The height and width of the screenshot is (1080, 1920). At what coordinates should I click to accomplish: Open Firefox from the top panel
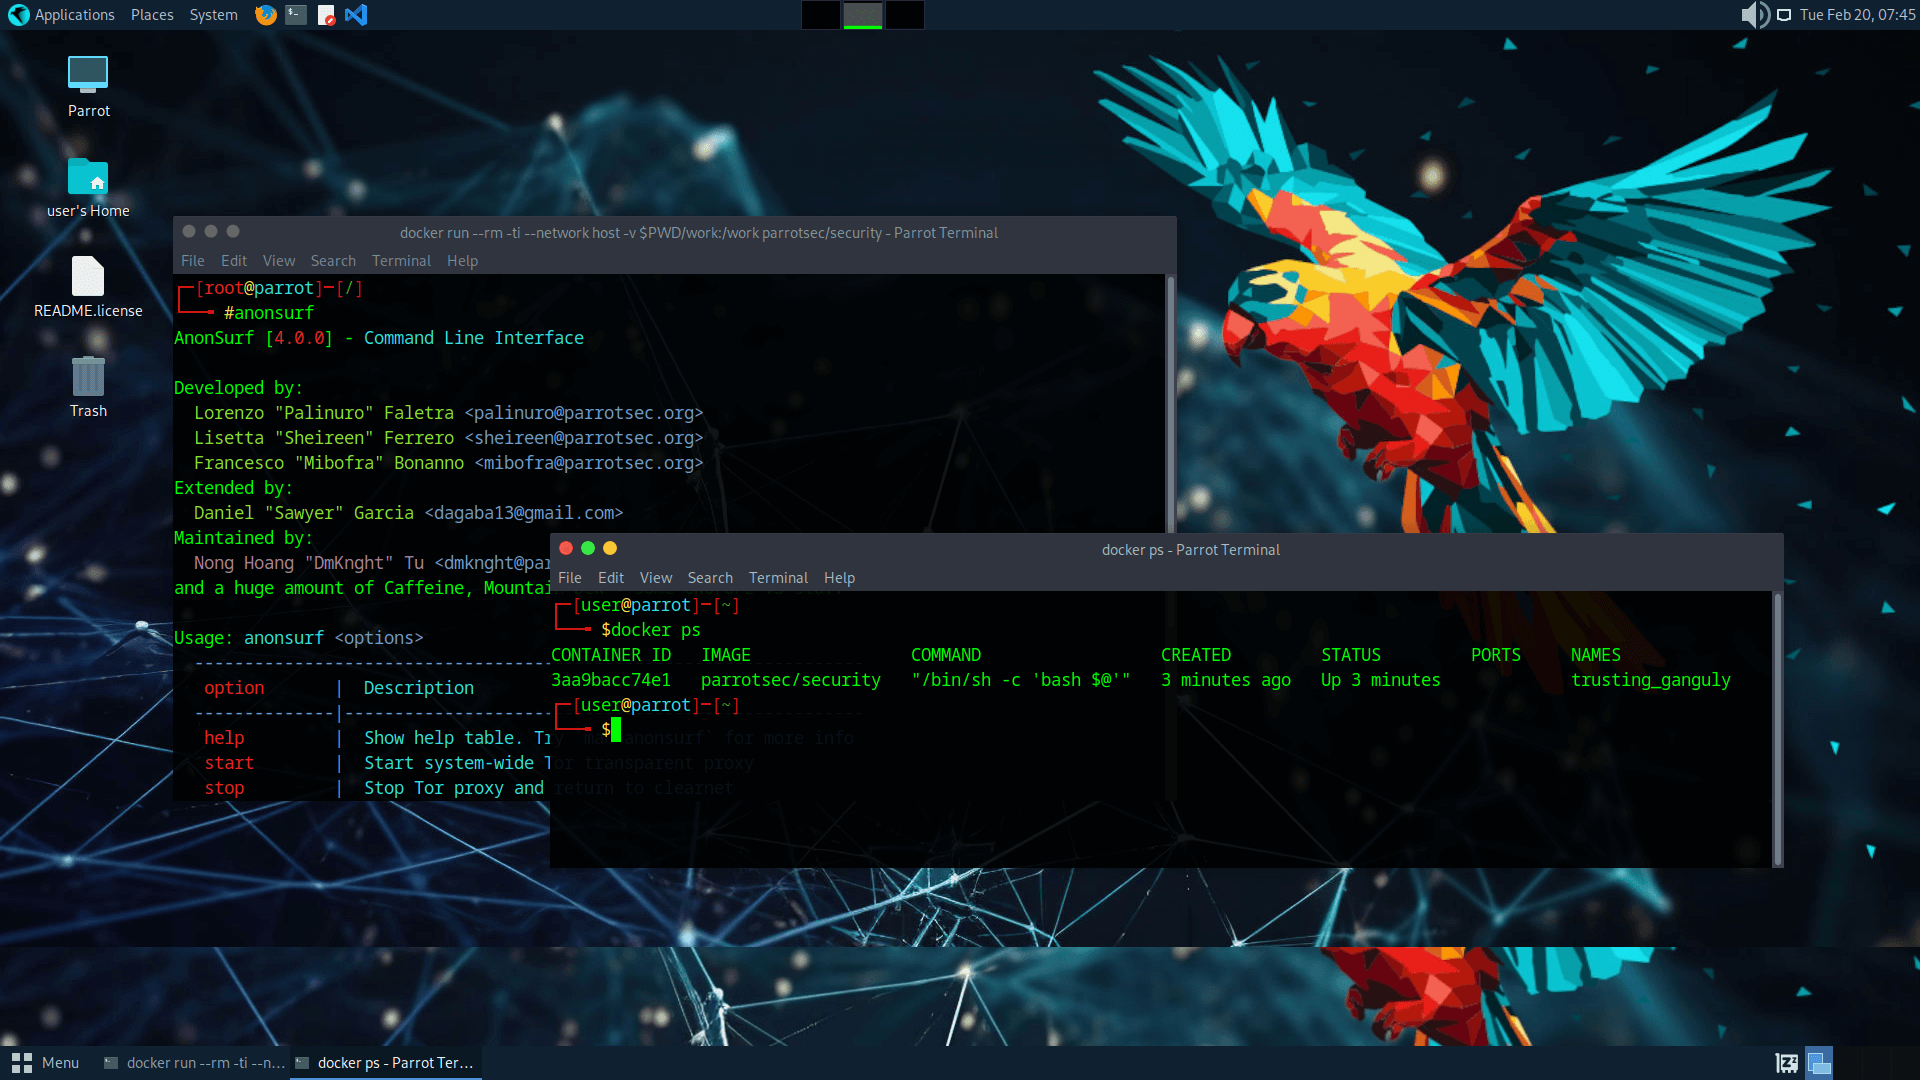(x=265, y=14)
